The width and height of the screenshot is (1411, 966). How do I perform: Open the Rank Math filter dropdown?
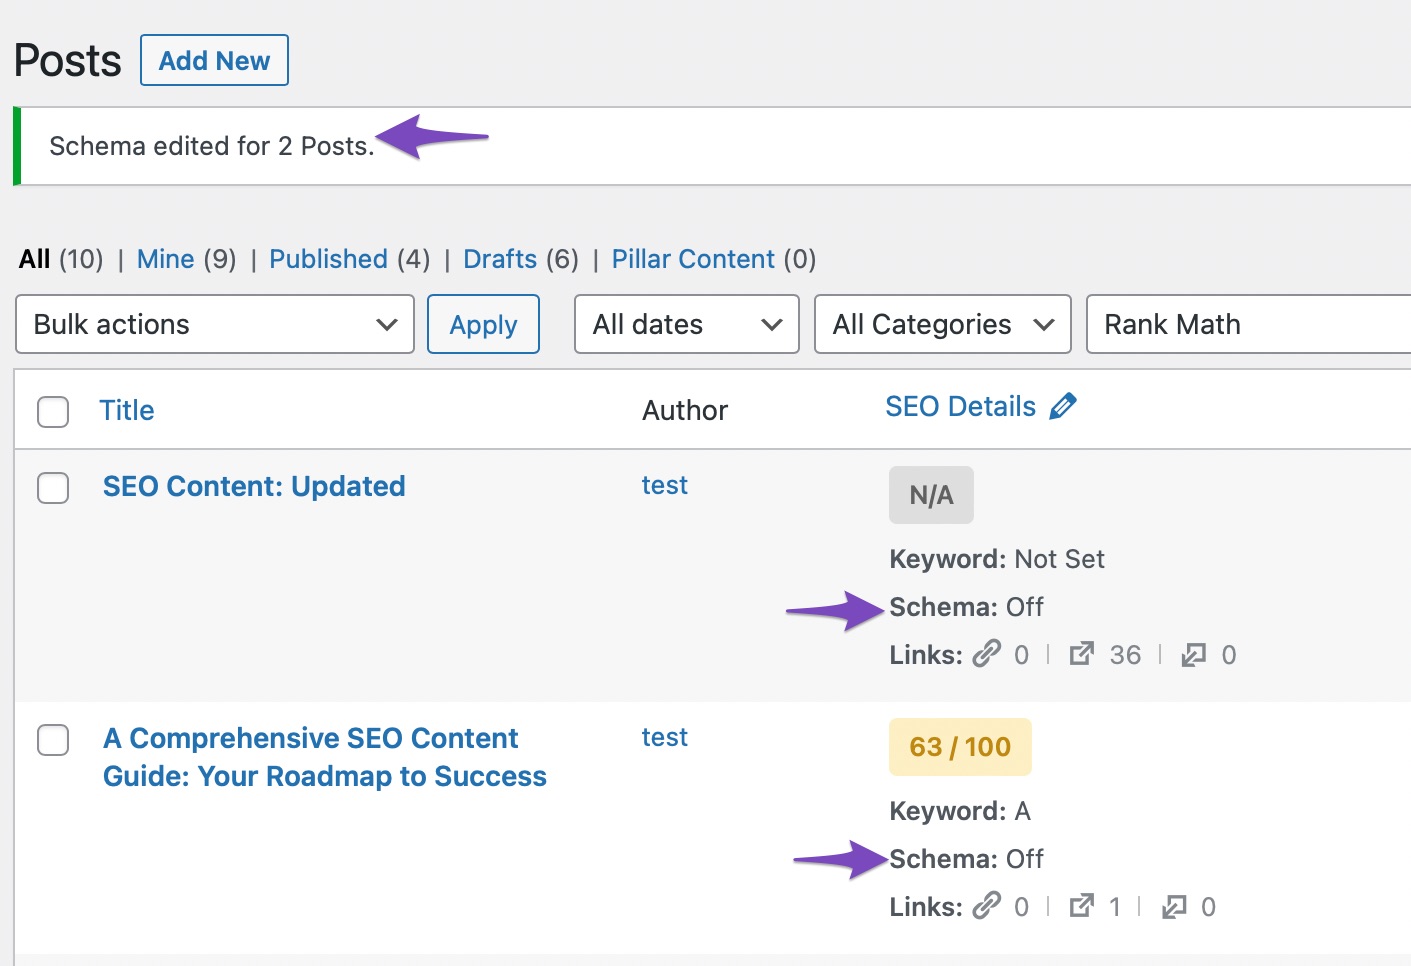click(x=1249, y=324)
